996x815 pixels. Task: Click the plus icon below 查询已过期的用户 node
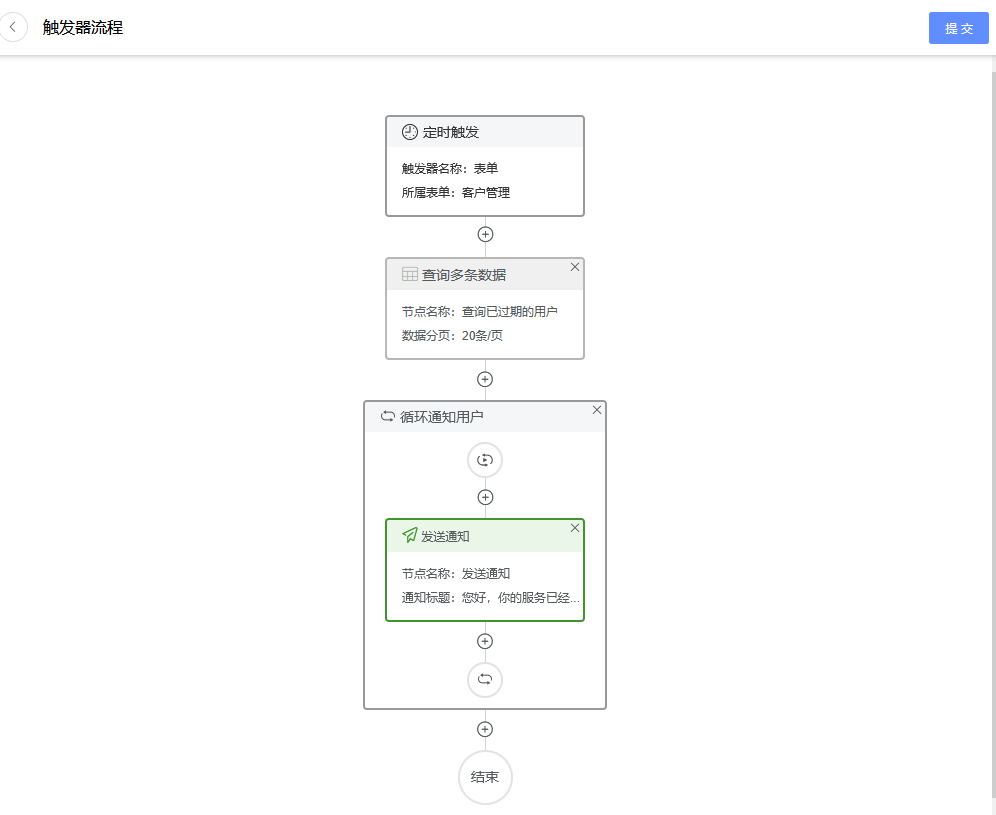[x=485, y=379]
